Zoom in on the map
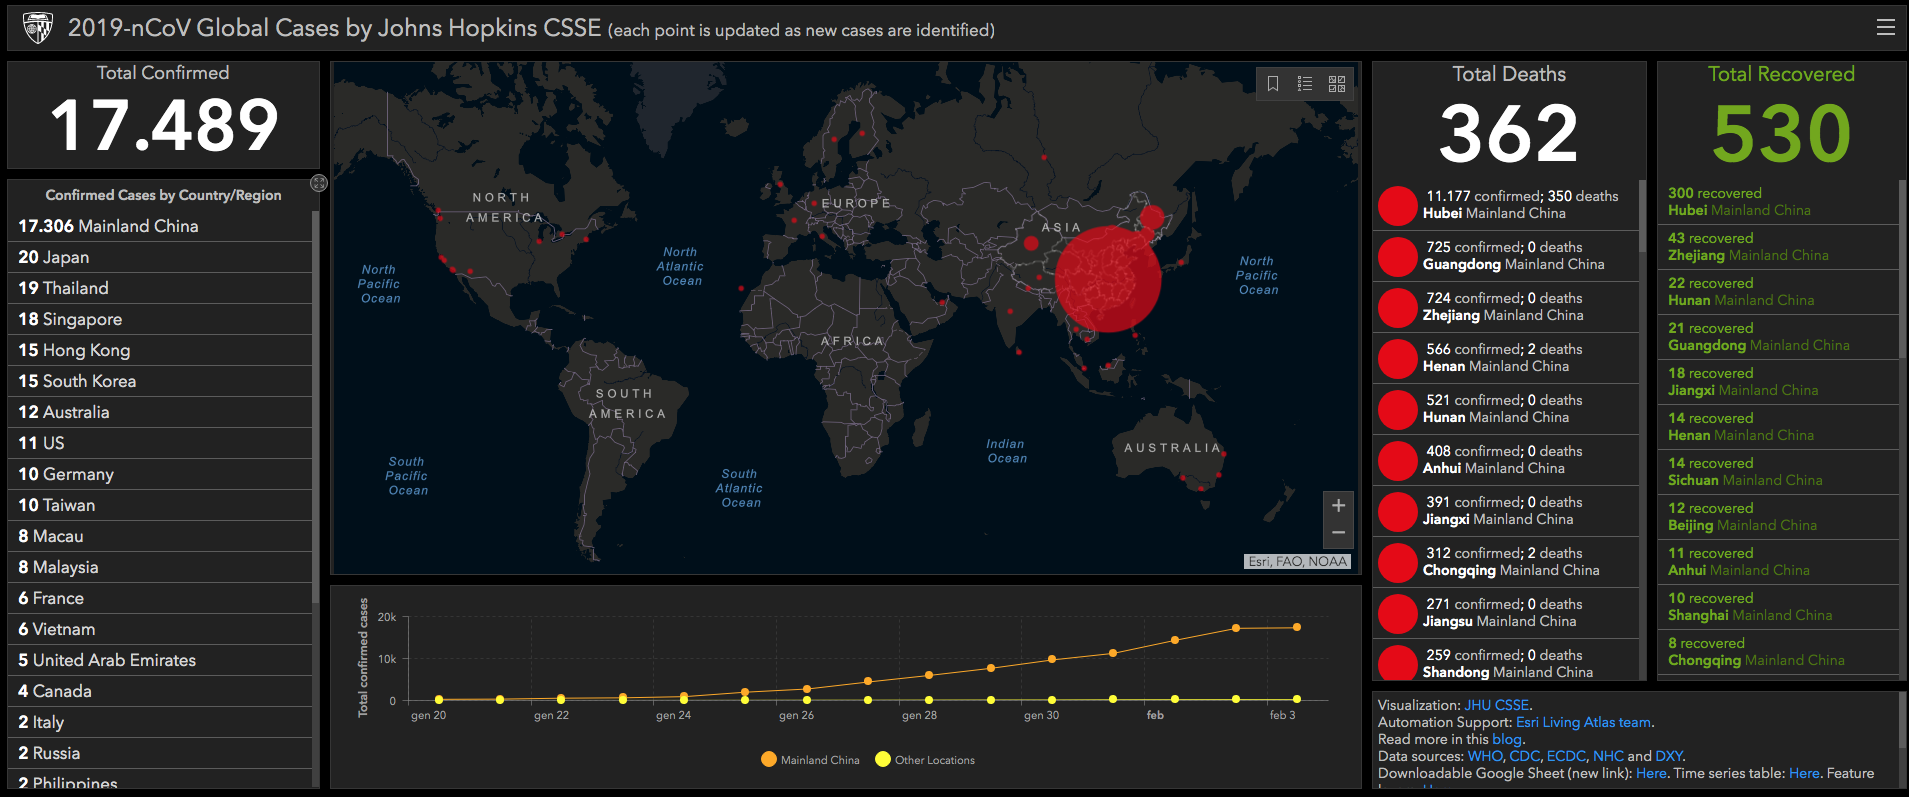 1338,506
